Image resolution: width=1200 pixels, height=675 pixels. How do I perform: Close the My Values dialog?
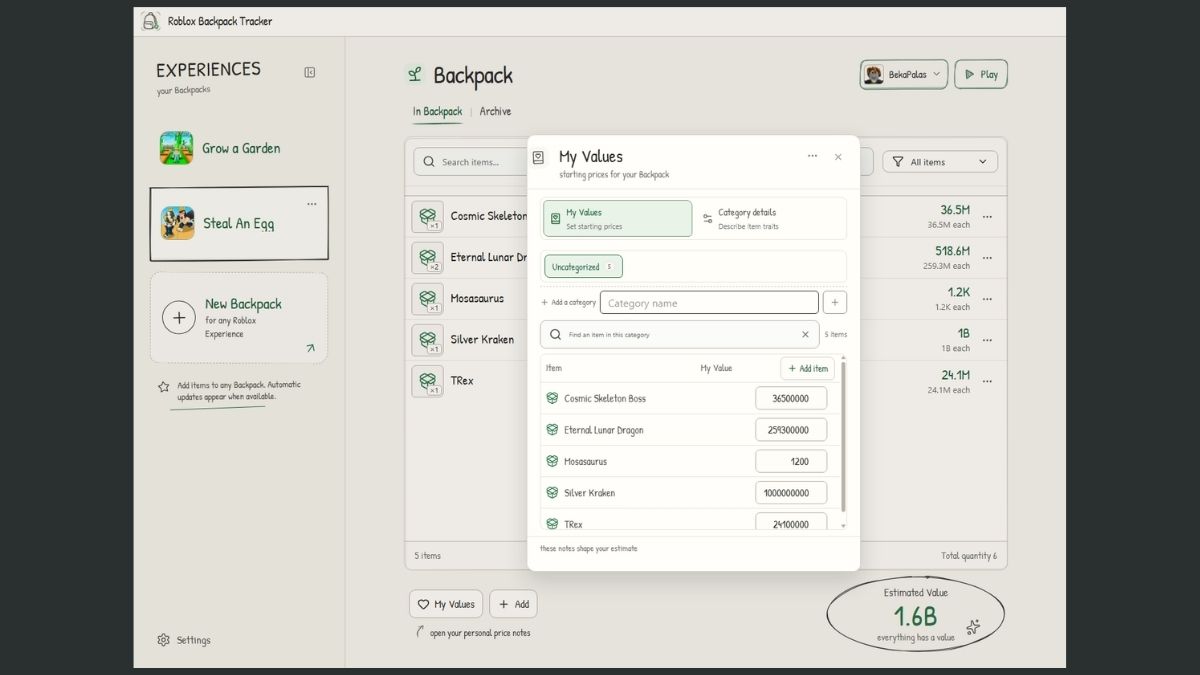click(x=838, y=157)
